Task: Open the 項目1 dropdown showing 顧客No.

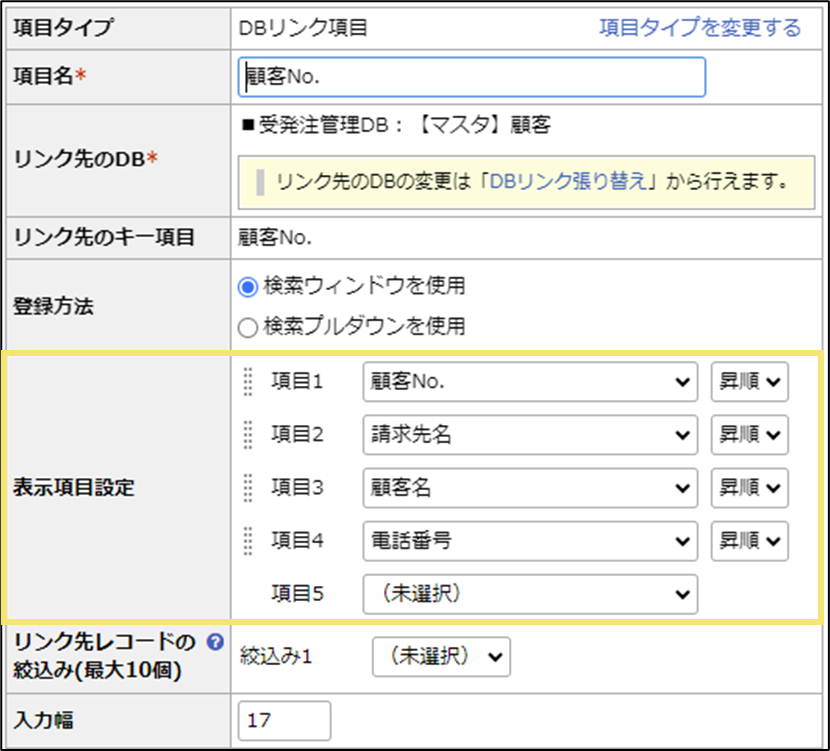Action: [x=530, y=382]
